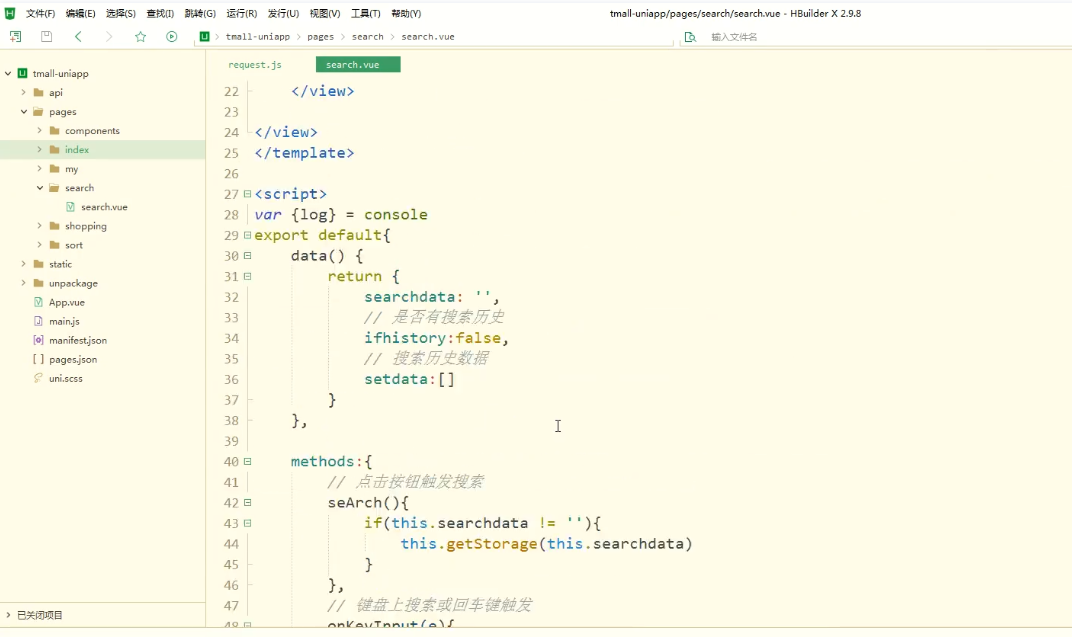Click the main.js file icon
This screenshot has width=1072, height=637.
[x=38, y=321]
